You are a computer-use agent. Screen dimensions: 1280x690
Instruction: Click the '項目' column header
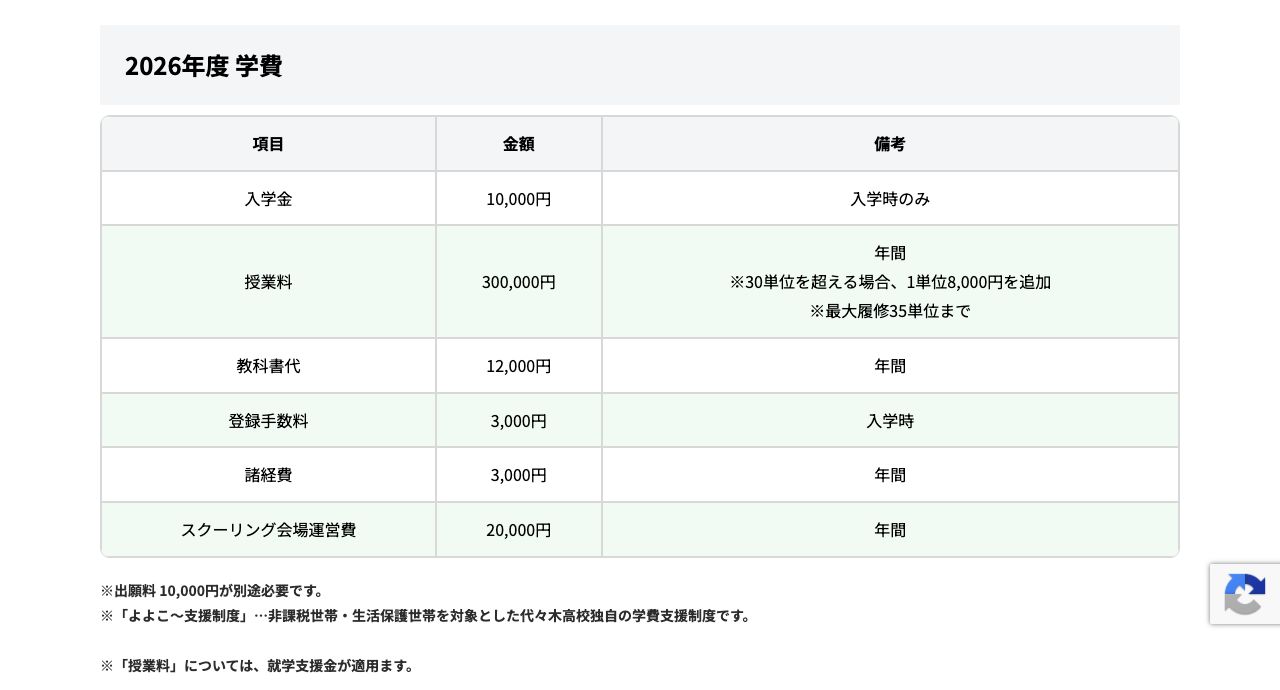point(268,144)
